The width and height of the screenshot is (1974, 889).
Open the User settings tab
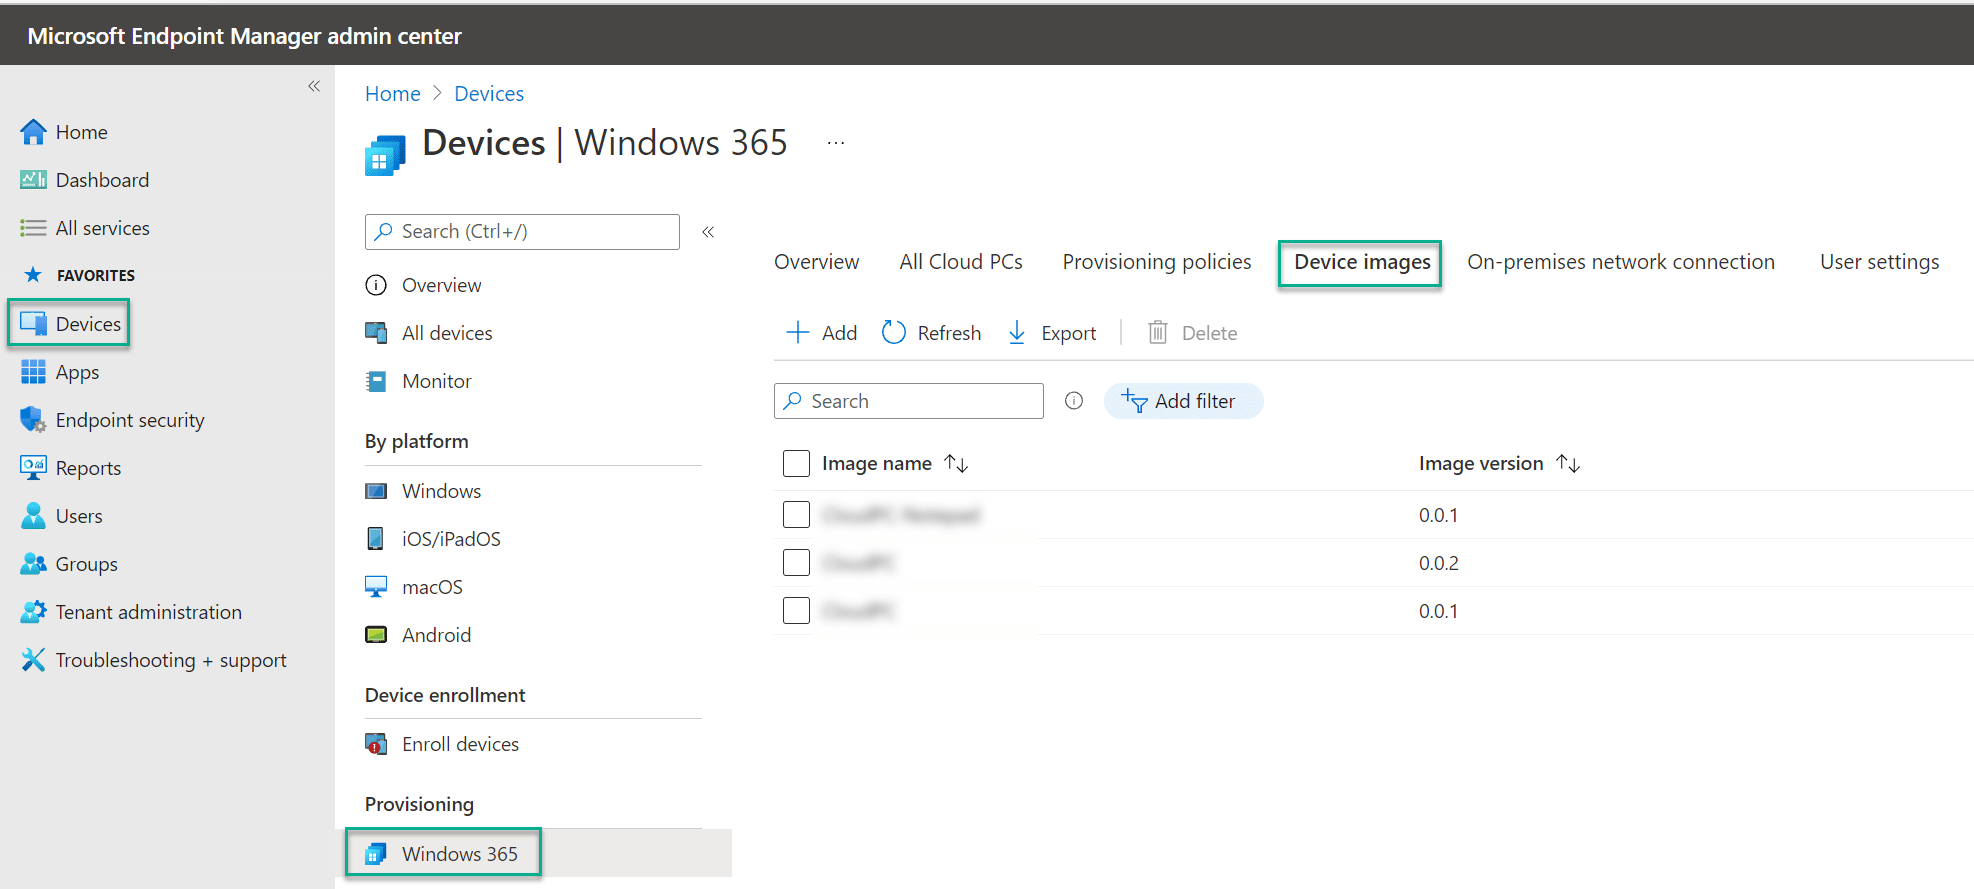click(1879, 262)
